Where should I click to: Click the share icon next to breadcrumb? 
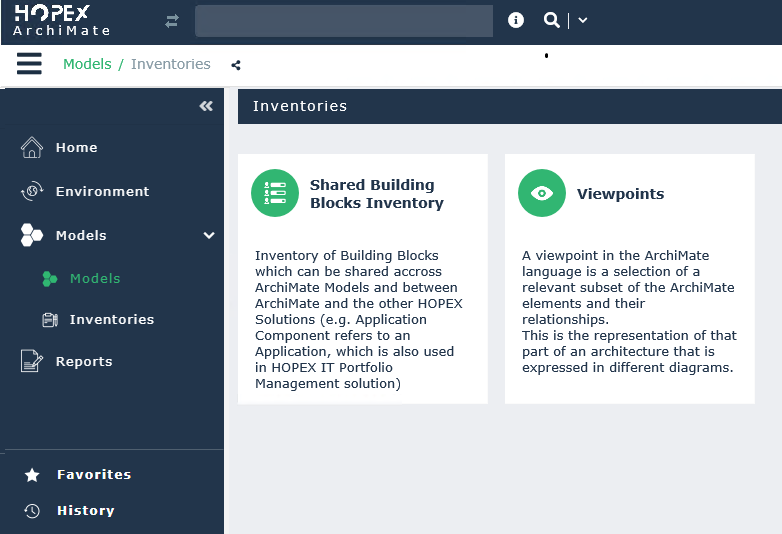pos(236,65)
